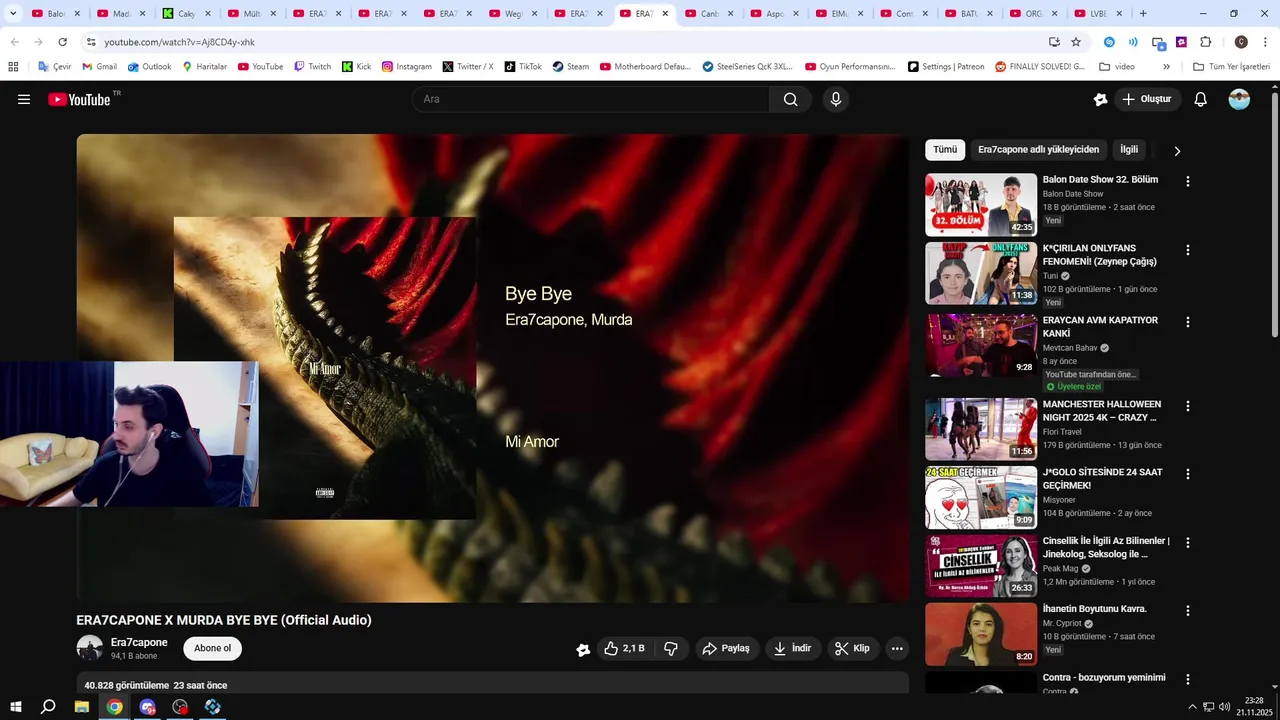The width and height of the screenshot is (1280, 720).
Task: Open the volume tray icon
Action: (1225, 707)
